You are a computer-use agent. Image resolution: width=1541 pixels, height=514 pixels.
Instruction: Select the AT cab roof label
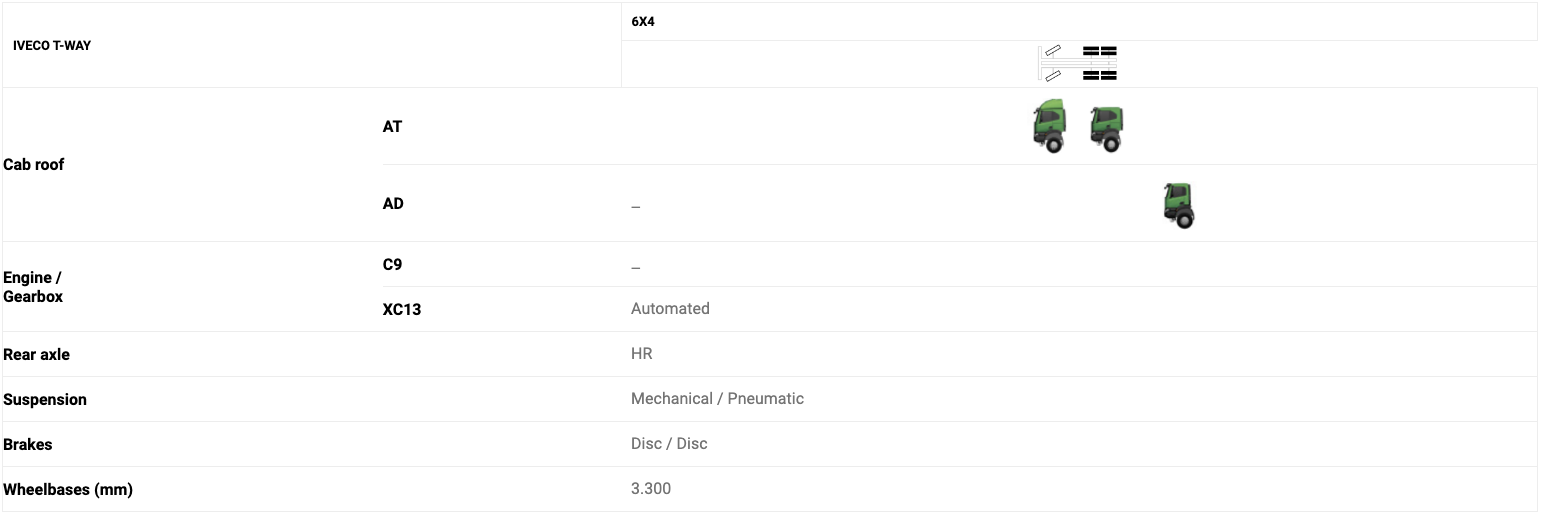tap(392, 127)
